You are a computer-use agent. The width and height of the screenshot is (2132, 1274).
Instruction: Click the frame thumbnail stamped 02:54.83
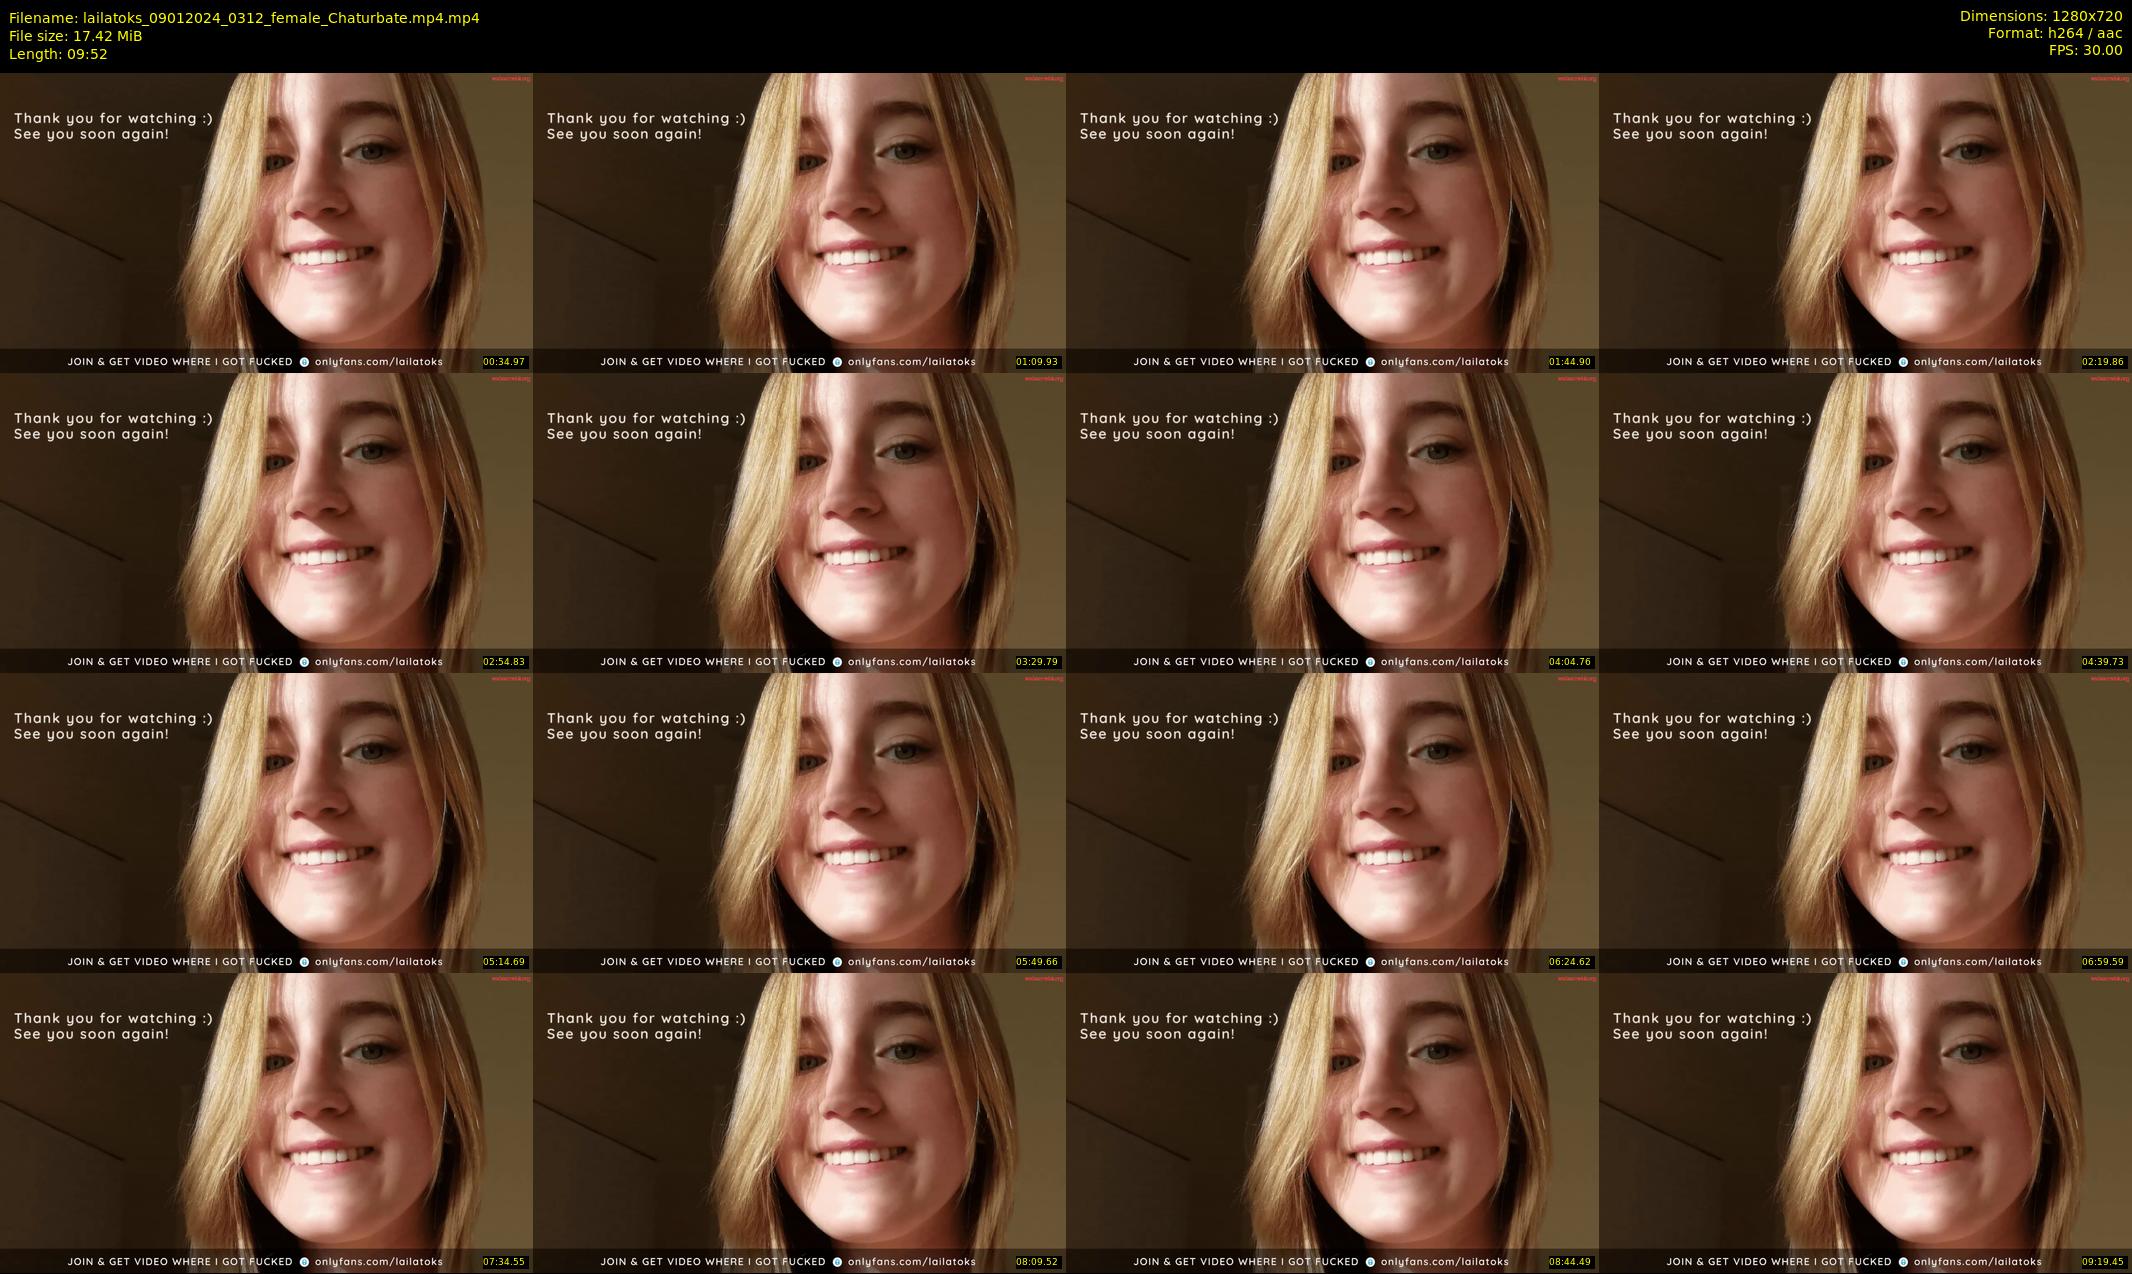click(266, 522)
